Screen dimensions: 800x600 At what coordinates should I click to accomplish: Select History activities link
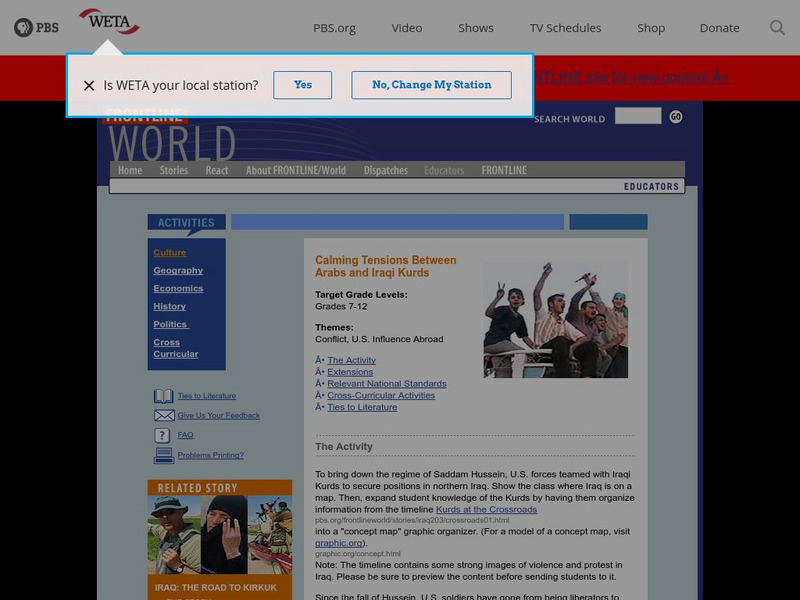(169, 306)
